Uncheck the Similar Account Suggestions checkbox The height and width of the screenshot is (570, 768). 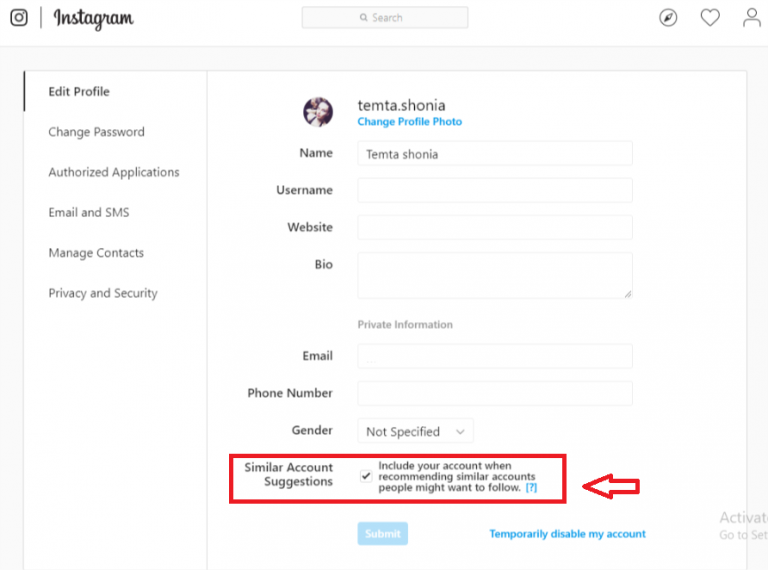click(366, 476)
